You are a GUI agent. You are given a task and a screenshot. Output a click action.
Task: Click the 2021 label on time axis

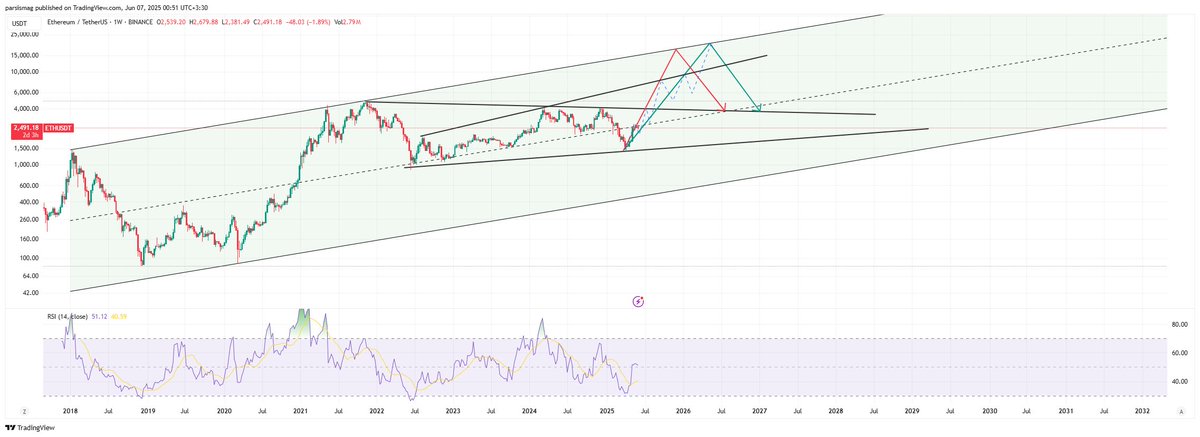click(300, 411)
